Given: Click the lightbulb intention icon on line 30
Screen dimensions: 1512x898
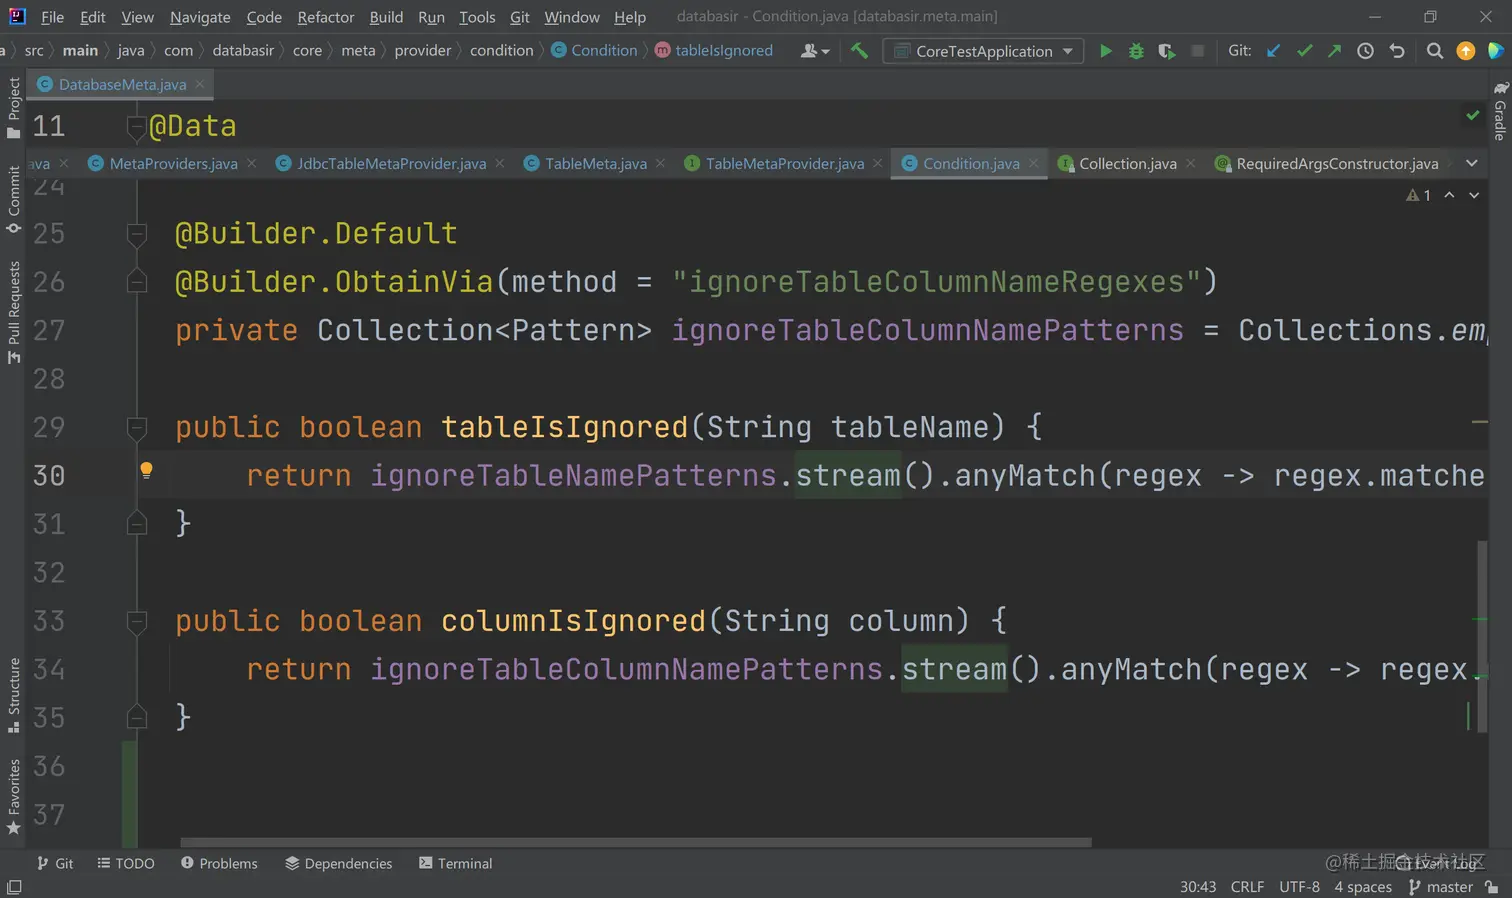Looking at the screenshot, I should pos(146,470).
